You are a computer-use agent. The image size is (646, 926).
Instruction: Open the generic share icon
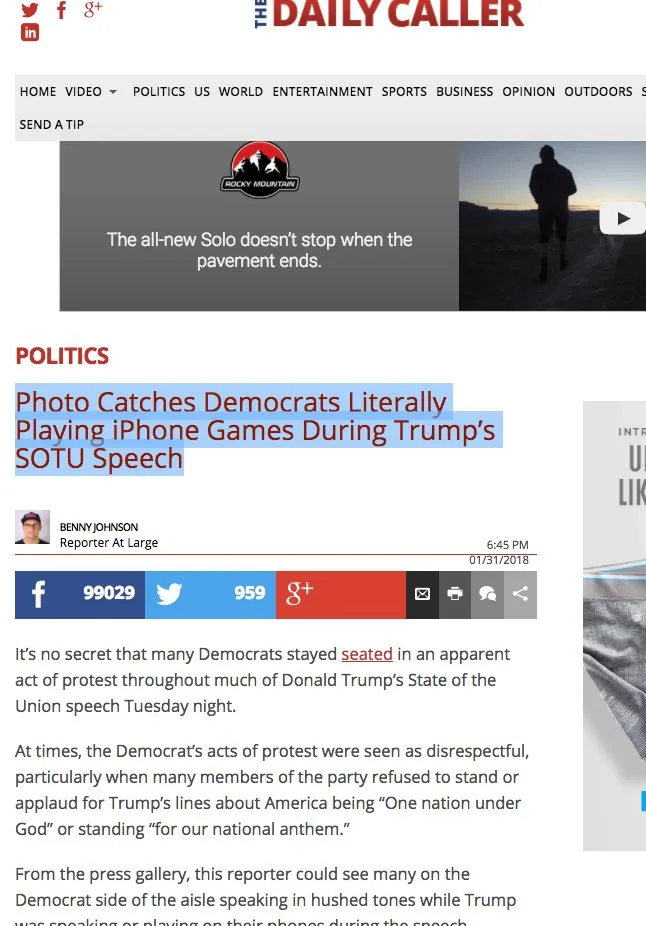520,594
